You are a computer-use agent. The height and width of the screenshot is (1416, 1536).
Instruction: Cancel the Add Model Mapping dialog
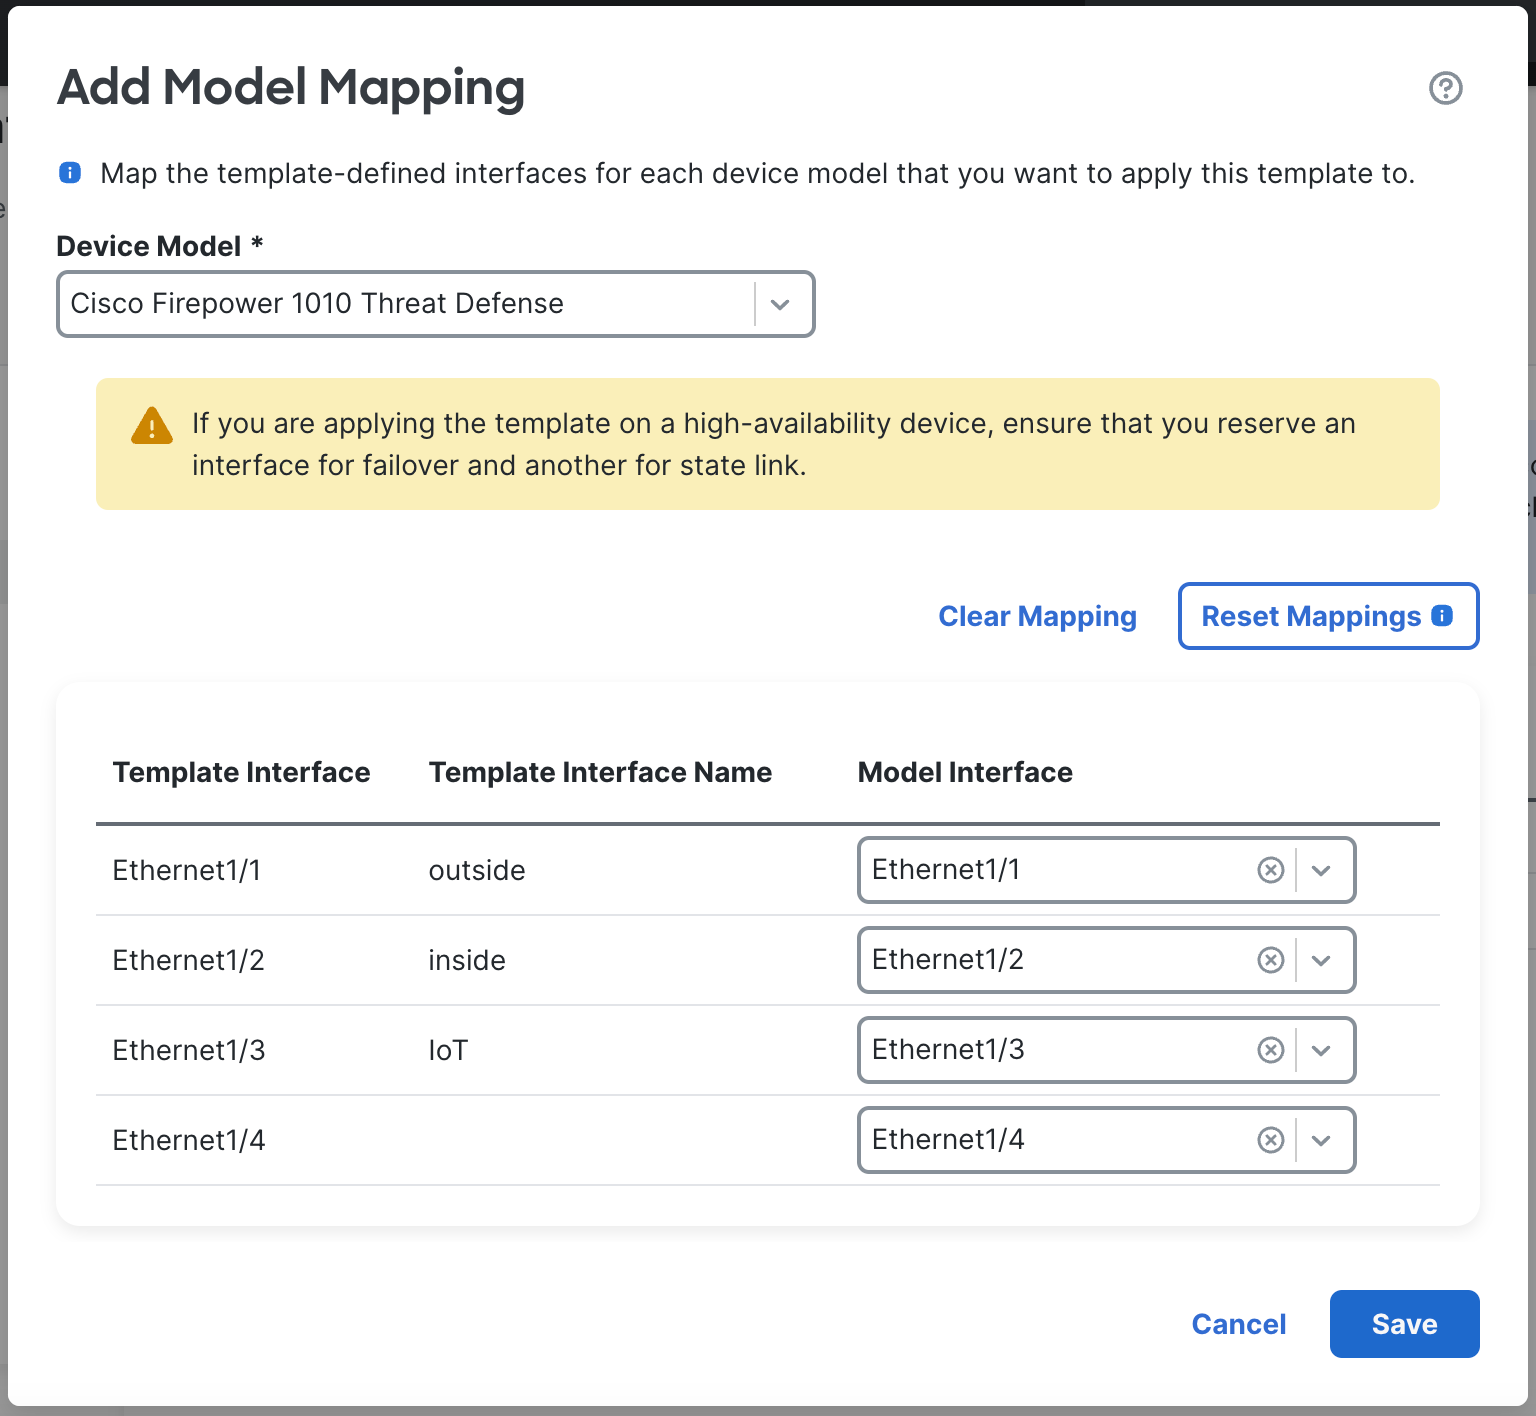1238,1323
